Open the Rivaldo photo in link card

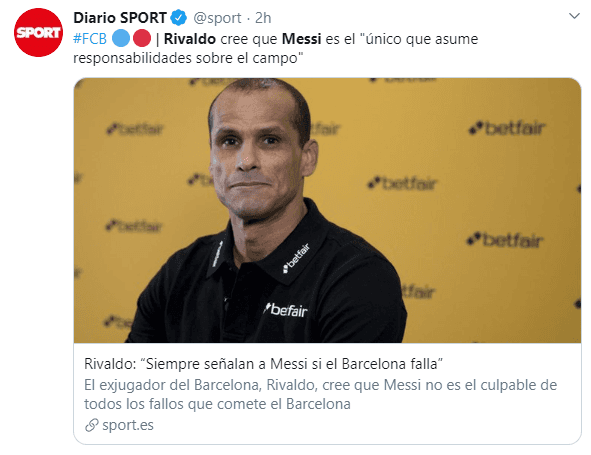(327, 210)
